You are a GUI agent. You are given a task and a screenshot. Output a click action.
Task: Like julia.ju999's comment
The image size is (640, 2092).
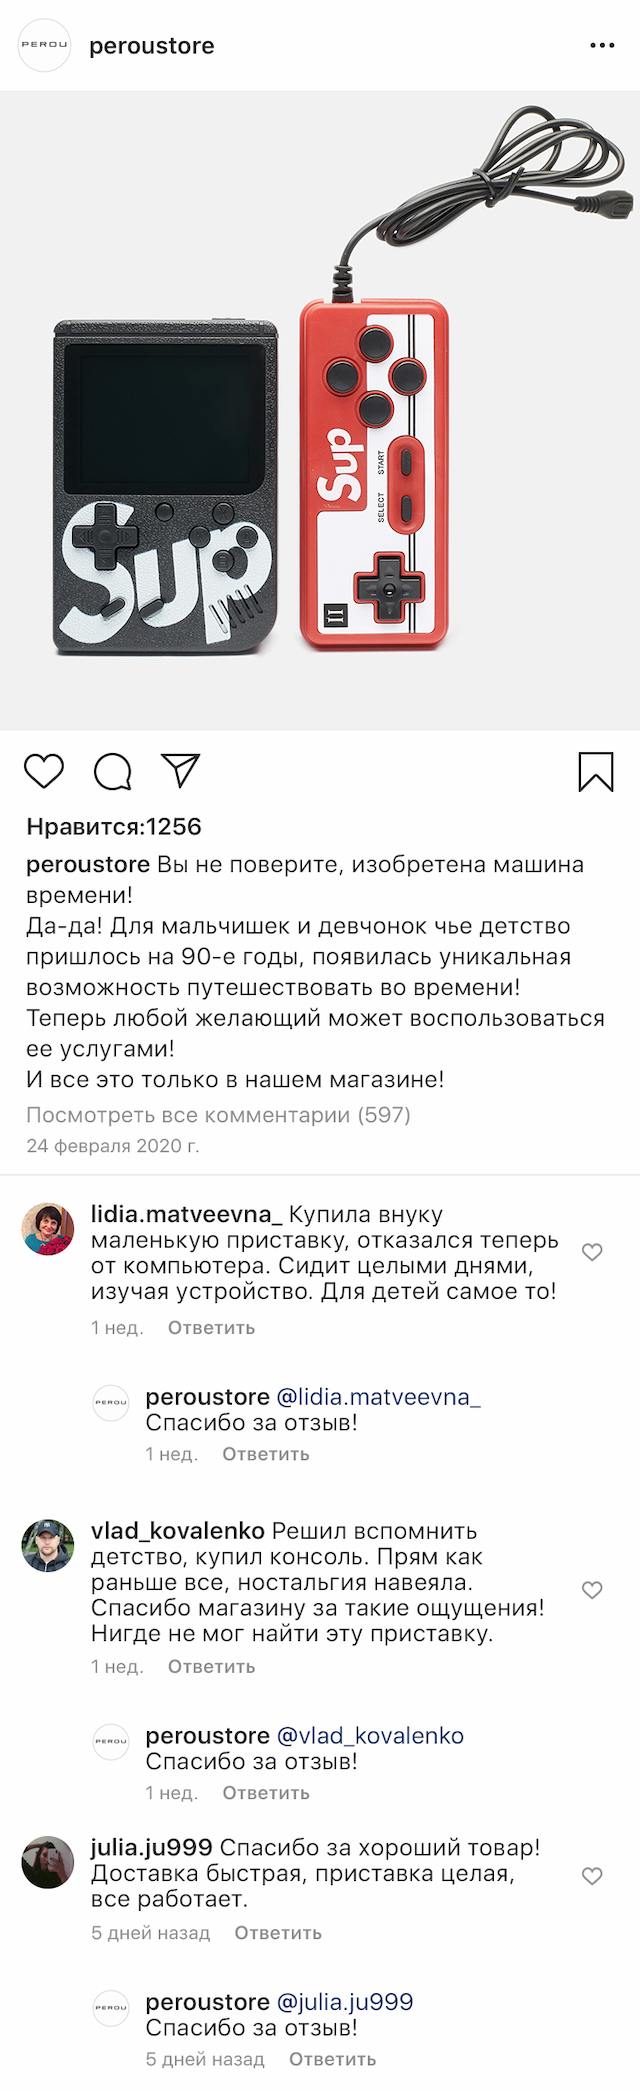[x=592, y=1876]
